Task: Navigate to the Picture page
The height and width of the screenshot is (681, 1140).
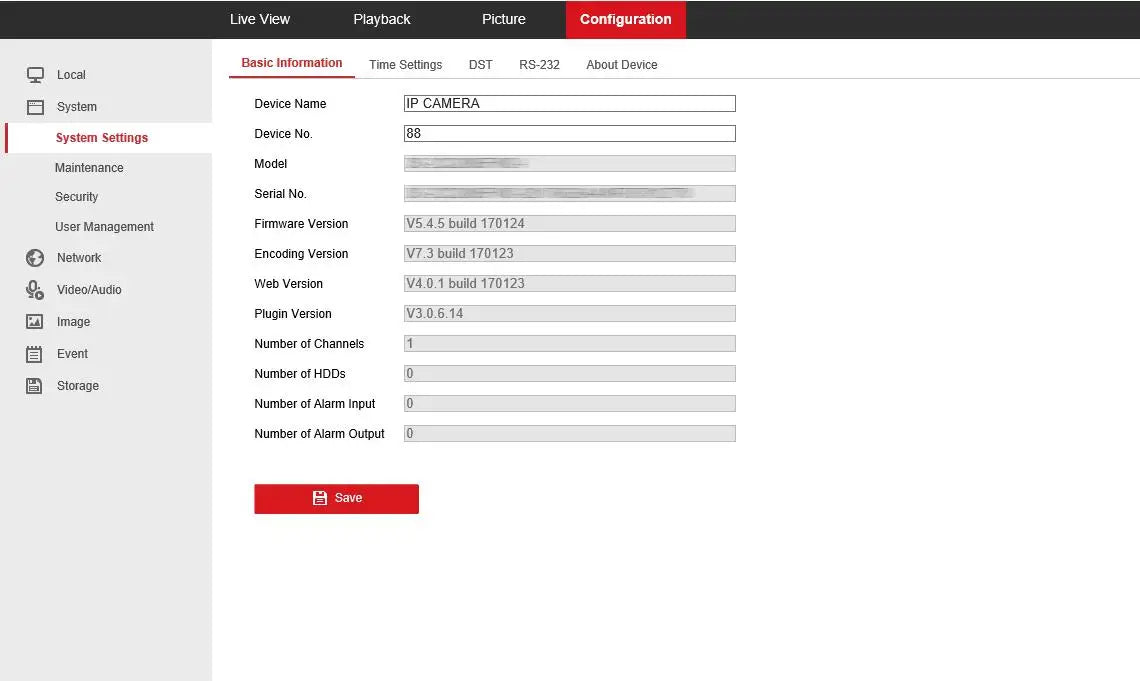Action: tap(503, 18)
